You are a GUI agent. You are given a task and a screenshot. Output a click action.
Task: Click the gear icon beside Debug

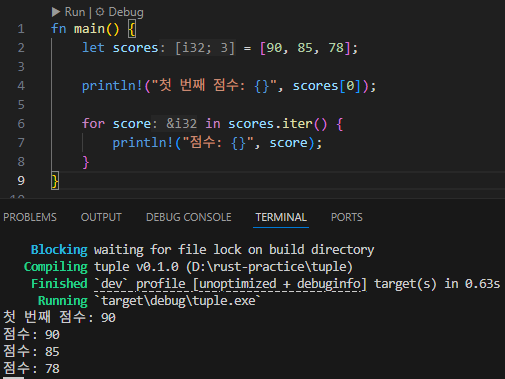click(100, 12)
